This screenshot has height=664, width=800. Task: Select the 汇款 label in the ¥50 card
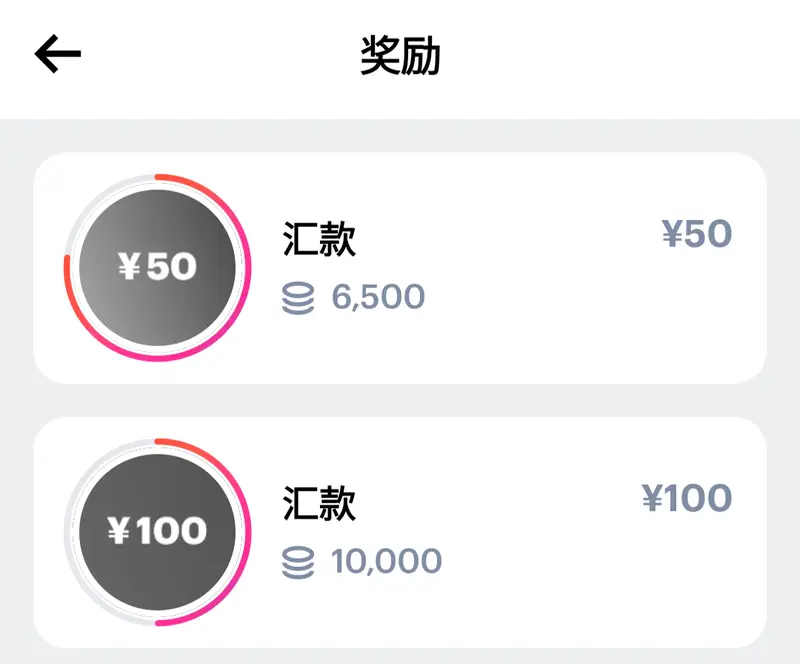click(x=319, y=238)
